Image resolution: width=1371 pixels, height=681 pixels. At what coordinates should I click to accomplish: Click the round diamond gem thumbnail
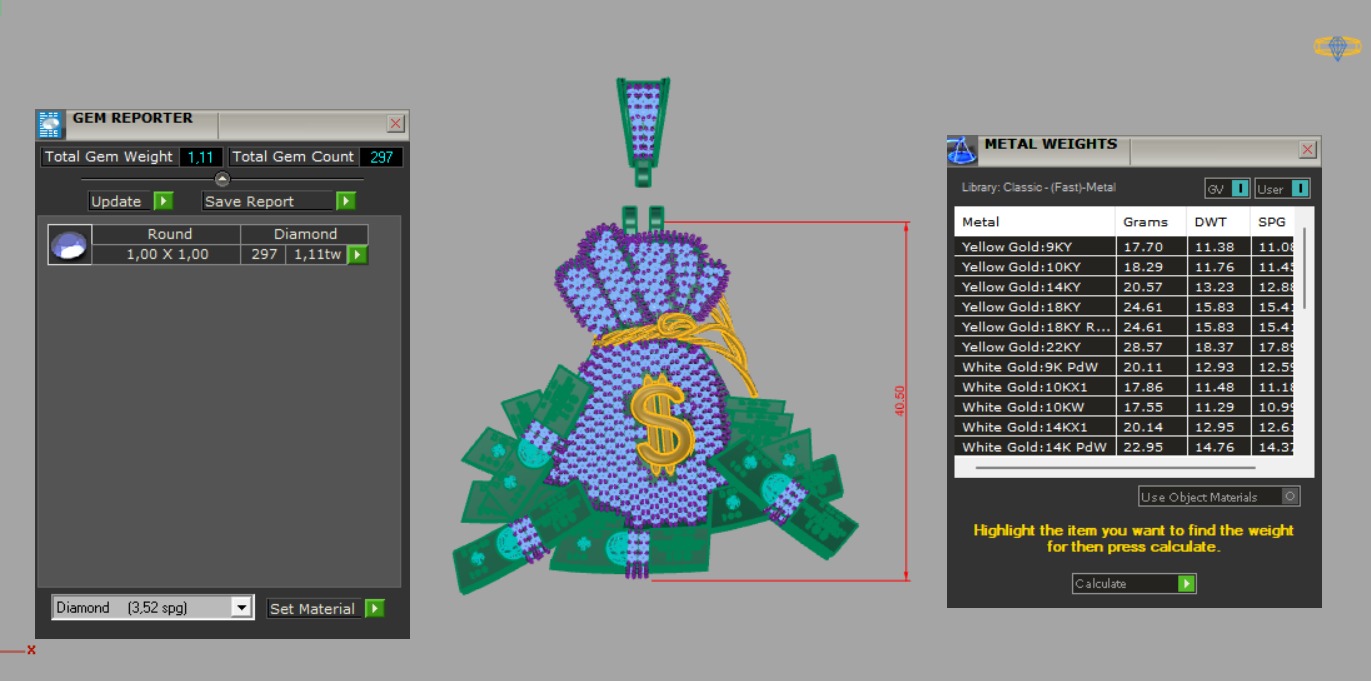[x=70, y=245]
